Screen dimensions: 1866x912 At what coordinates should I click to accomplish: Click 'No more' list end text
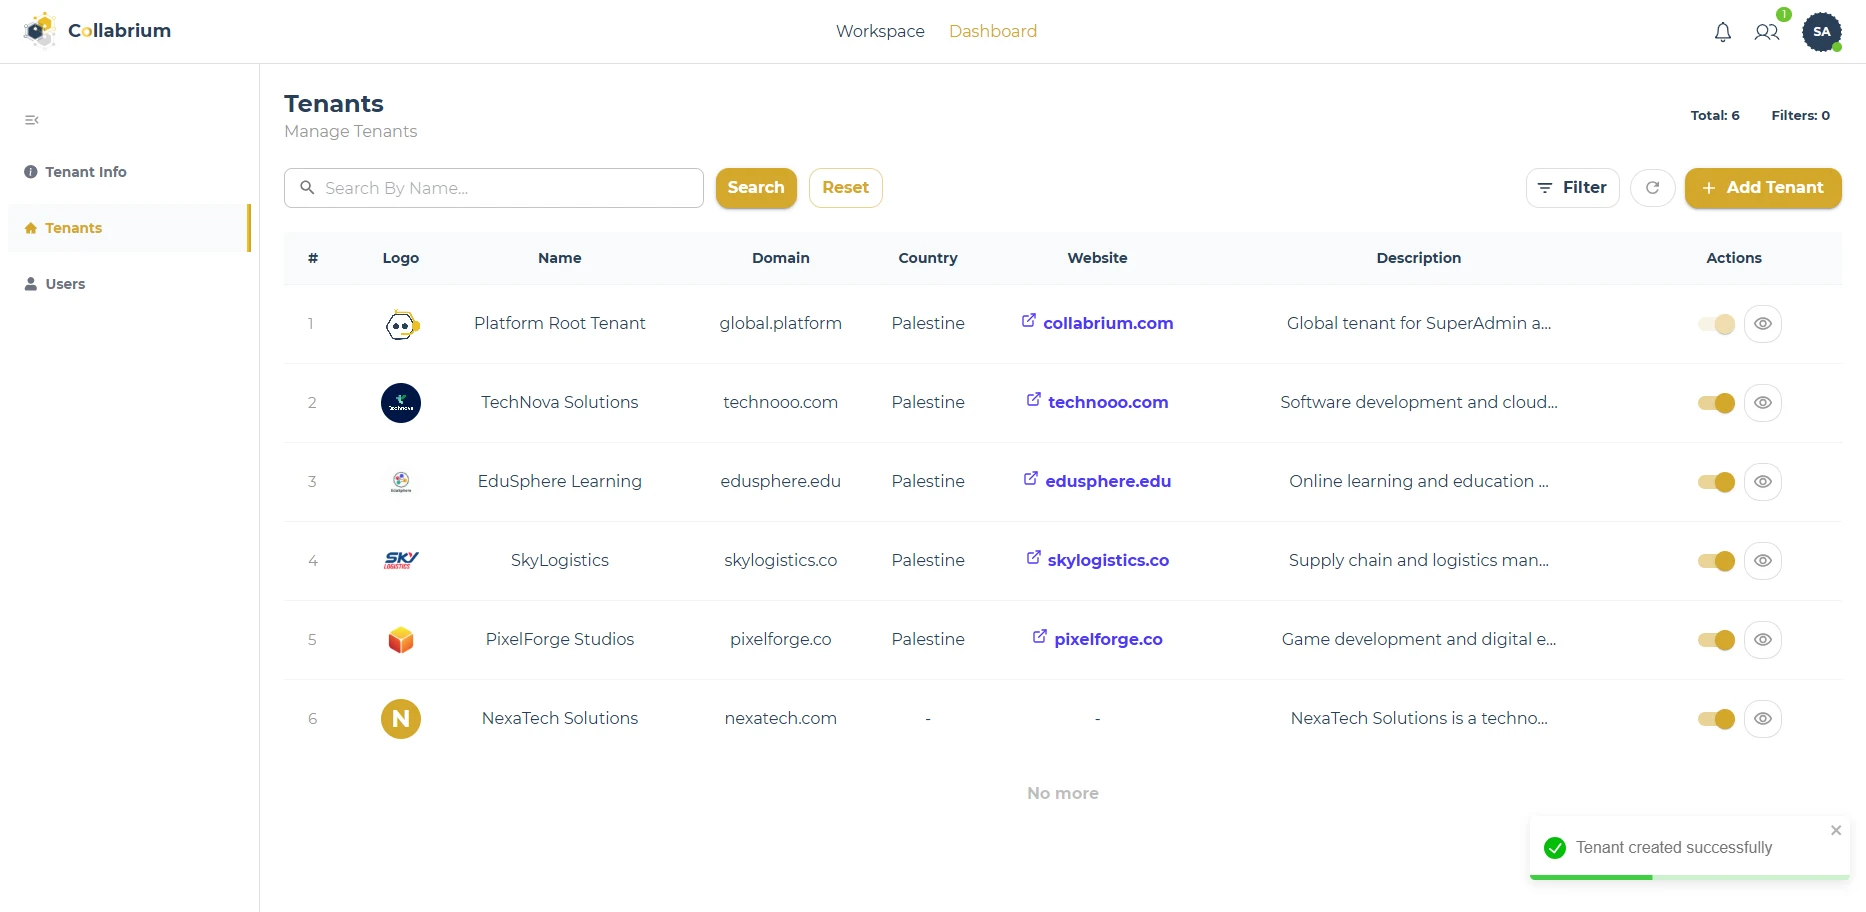pyautogui.click(x=1063, y=793)
